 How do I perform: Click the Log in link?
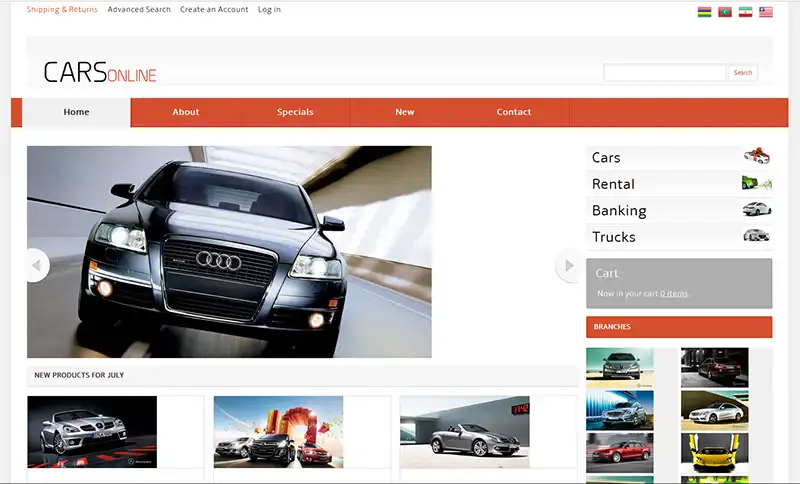(x=269, y=10)
